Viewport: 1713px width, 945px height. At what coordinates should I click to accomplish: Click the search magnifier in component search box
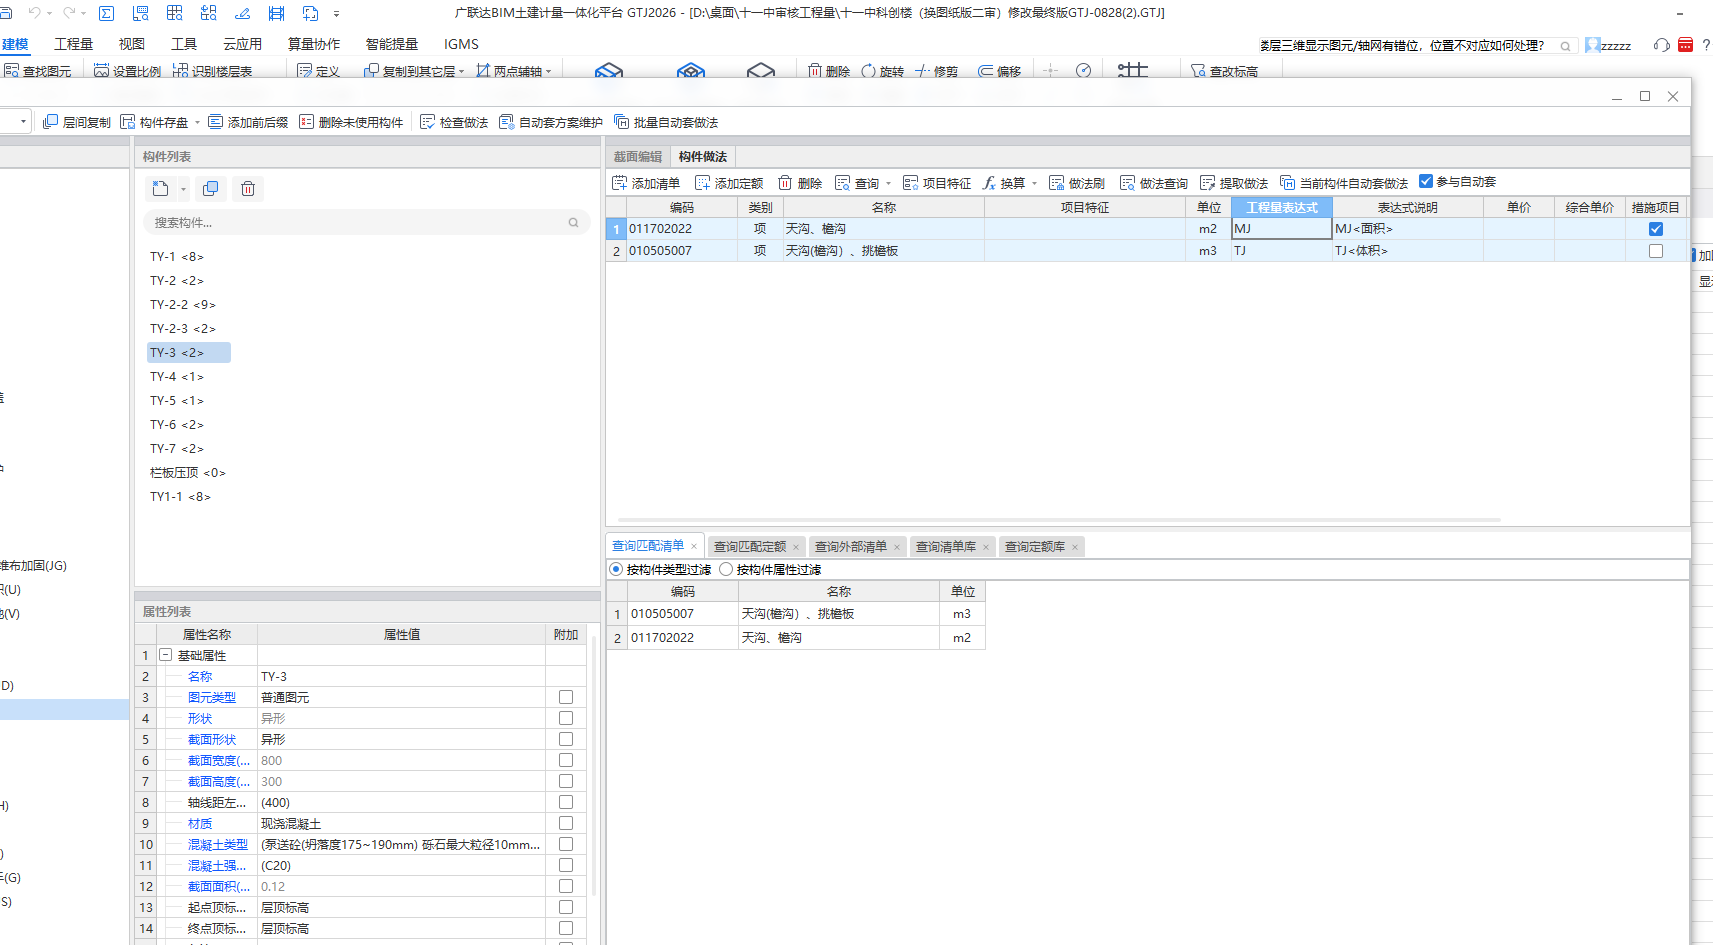[x=574, y=223]
